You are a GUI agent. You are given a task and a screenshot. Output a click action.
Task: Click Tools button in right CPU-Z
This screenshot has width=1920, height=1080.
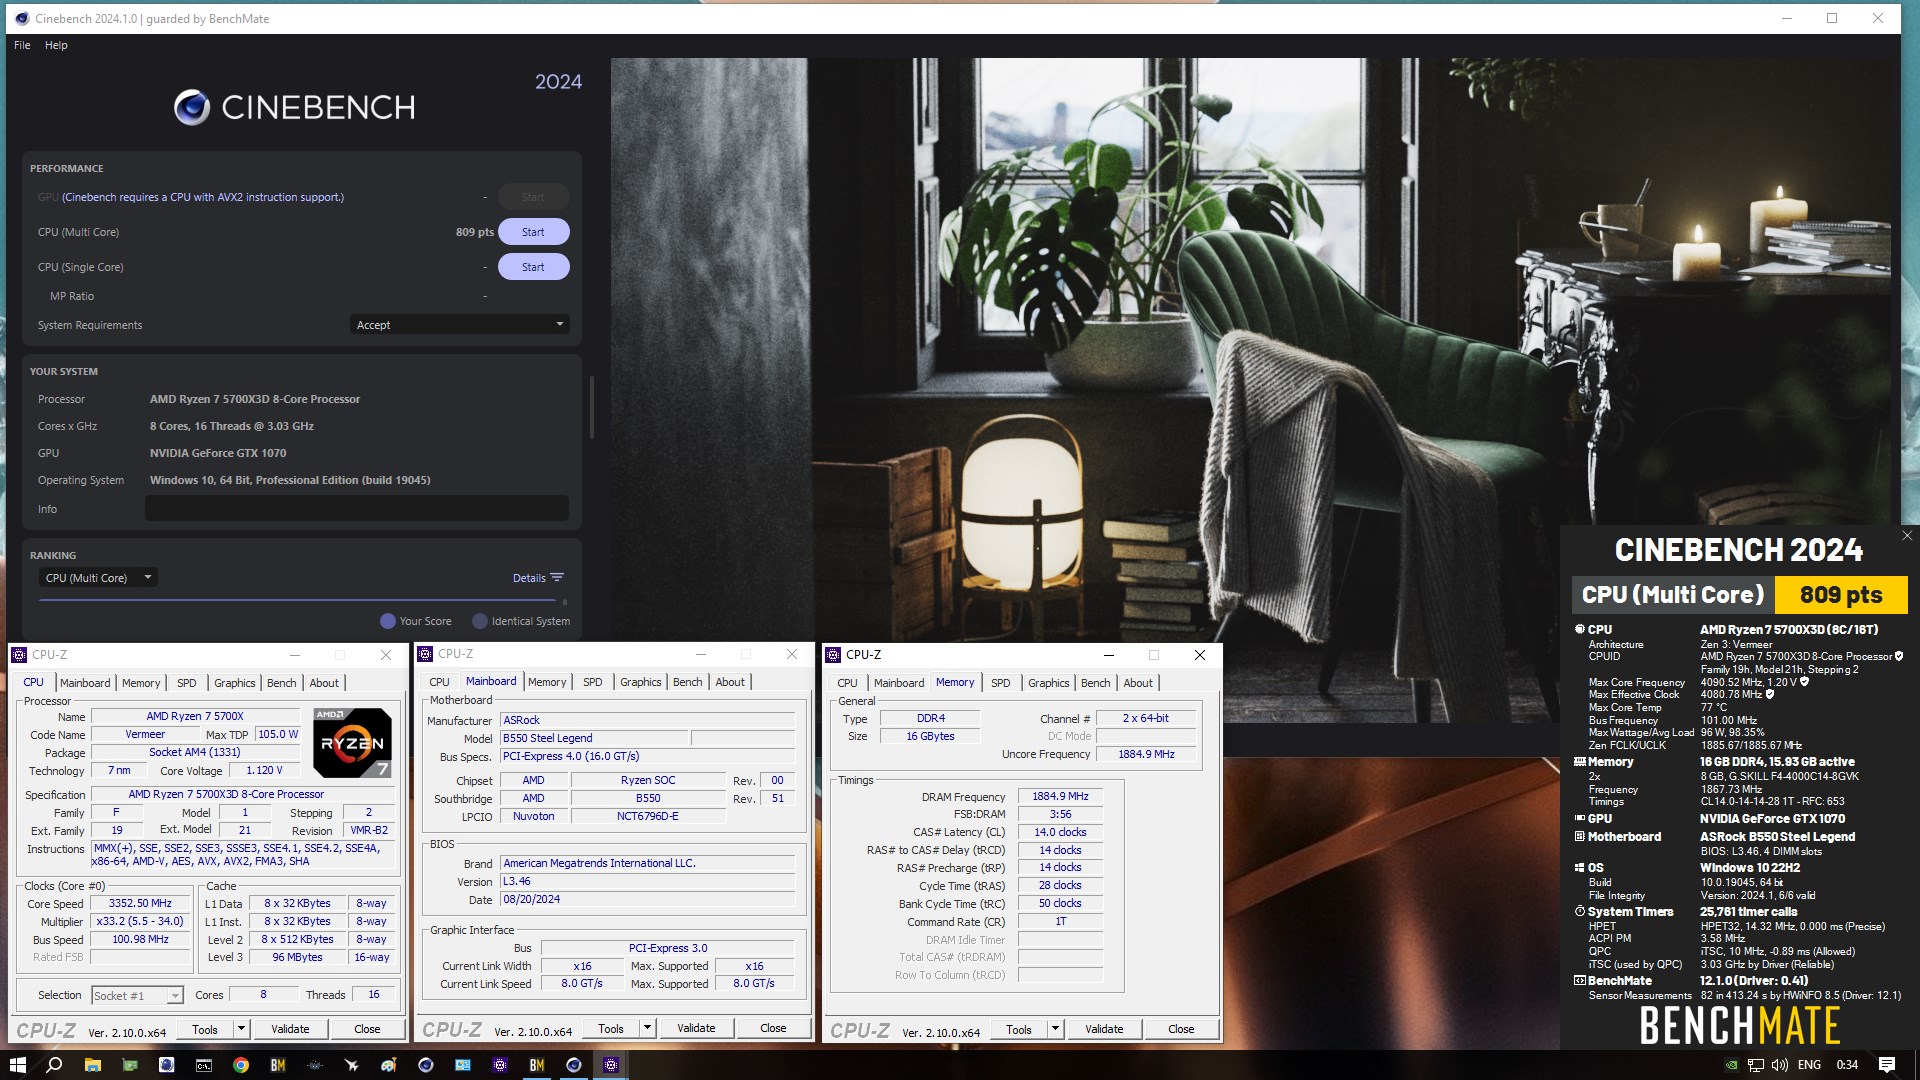[x=1019, y=1029]
